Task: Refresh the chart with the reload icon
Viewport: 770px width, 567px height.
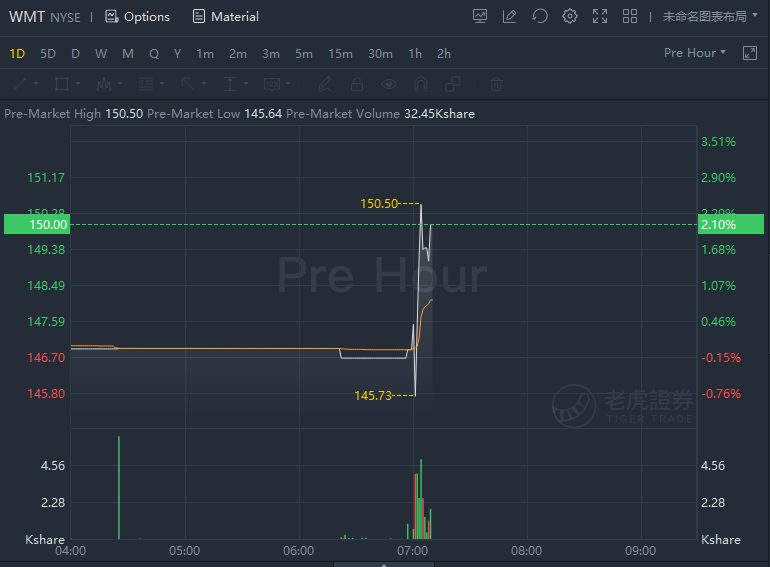Action: (540, 16)
